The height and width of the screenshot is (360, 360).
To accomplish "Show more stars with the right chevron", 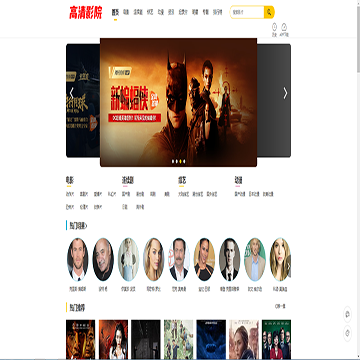I will point(288,266).
